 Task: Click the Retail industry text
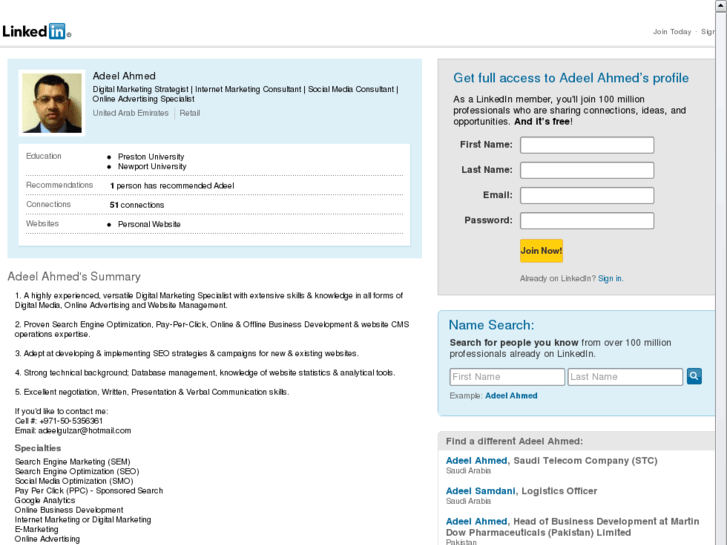(190, 113)
